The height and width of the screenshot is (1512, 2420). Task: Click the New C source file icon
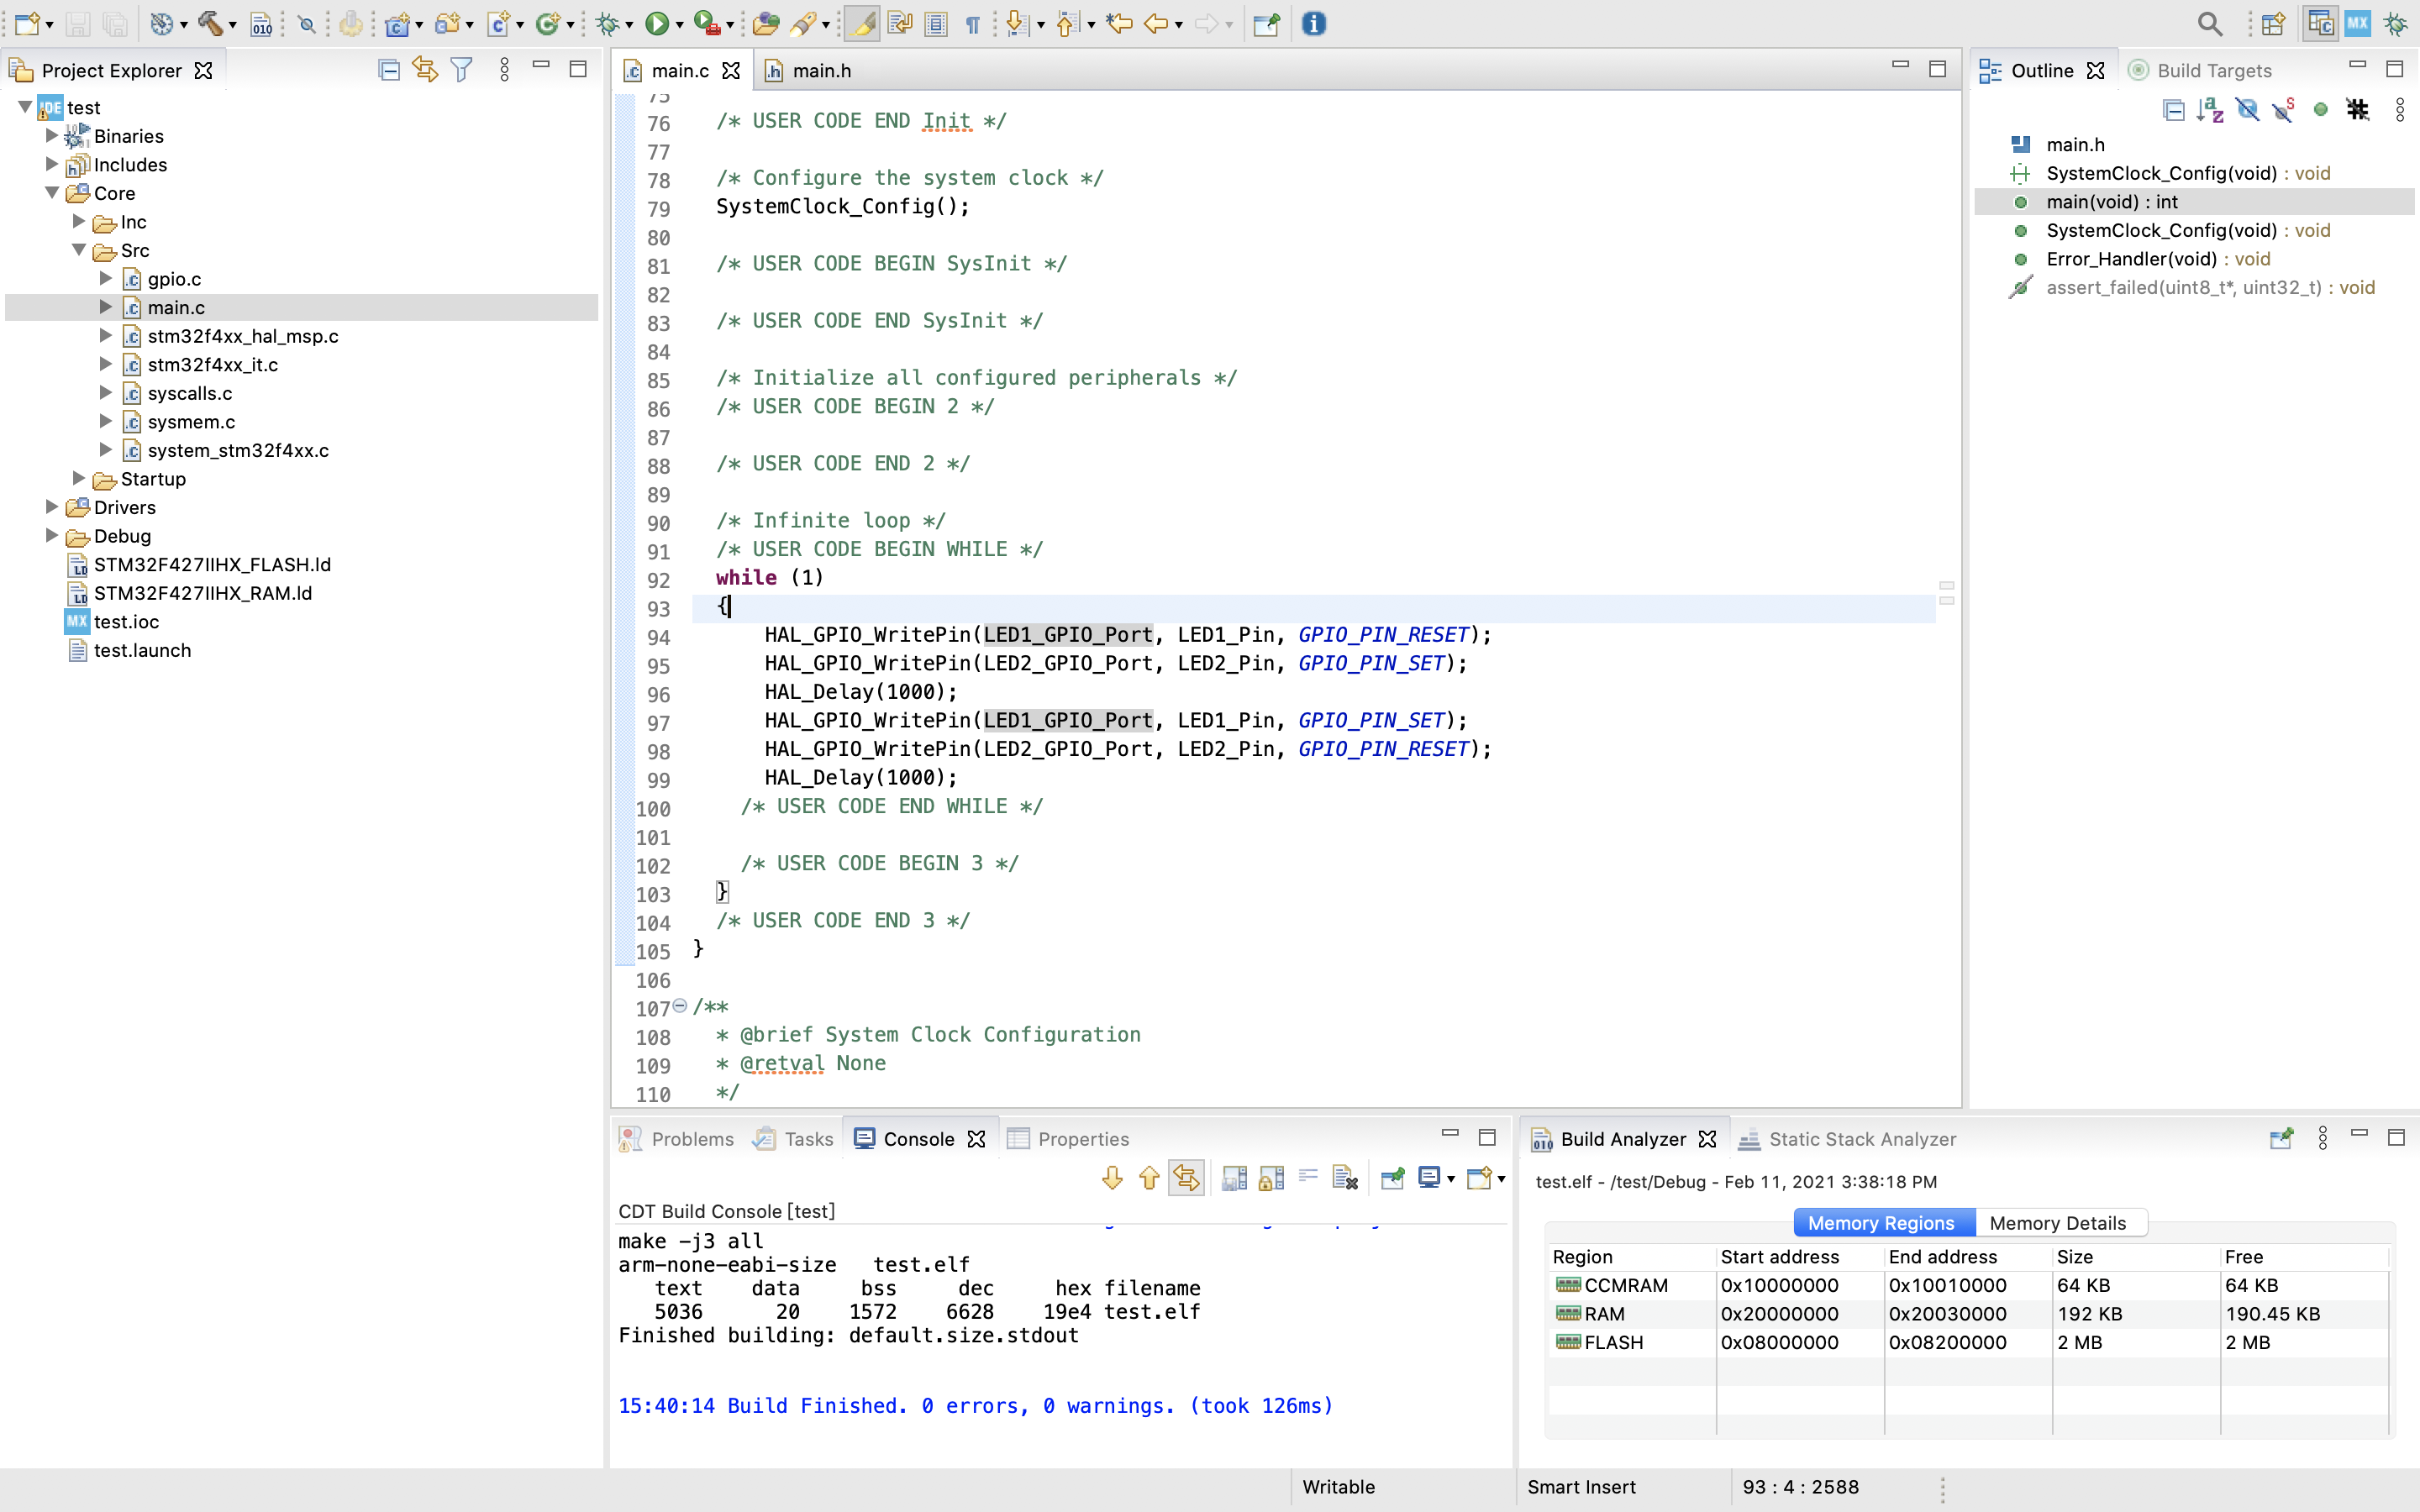click(x=498, y=23)
